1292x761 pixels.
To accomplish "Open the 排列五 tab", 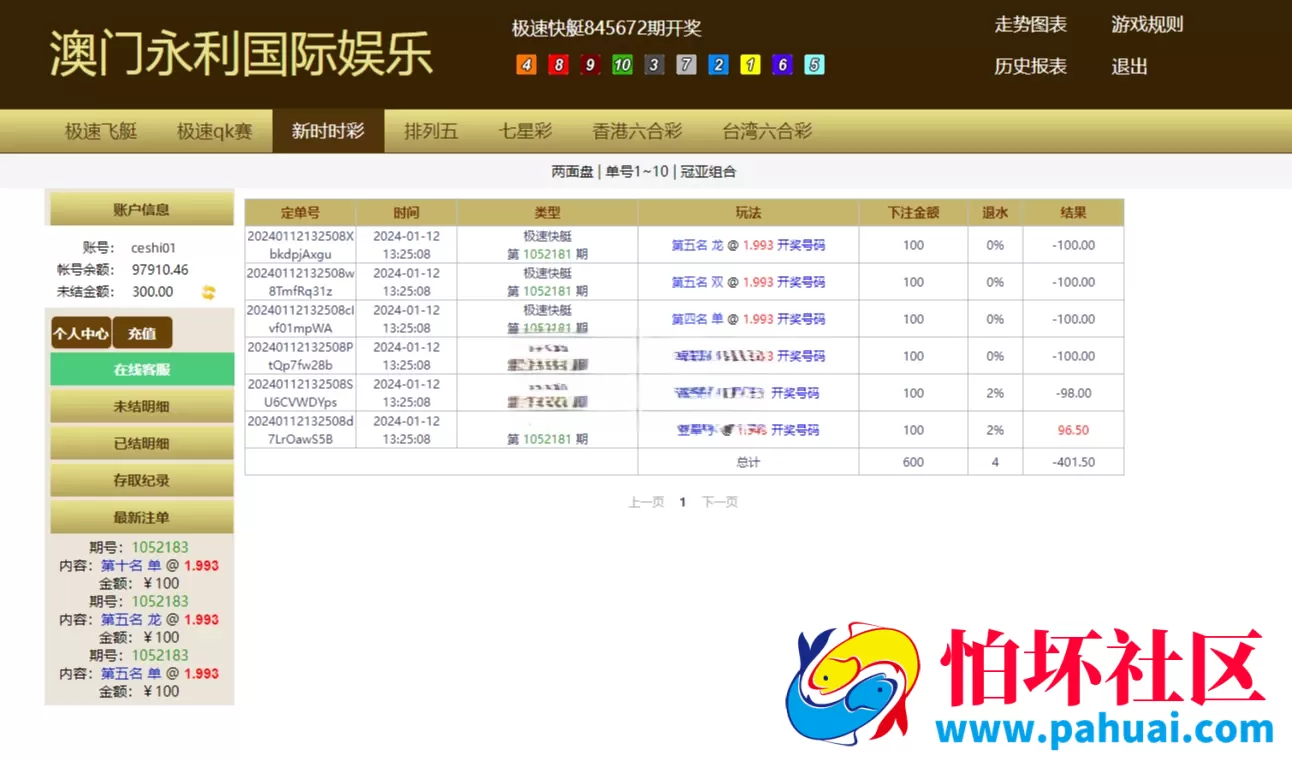I will [431, 131].
